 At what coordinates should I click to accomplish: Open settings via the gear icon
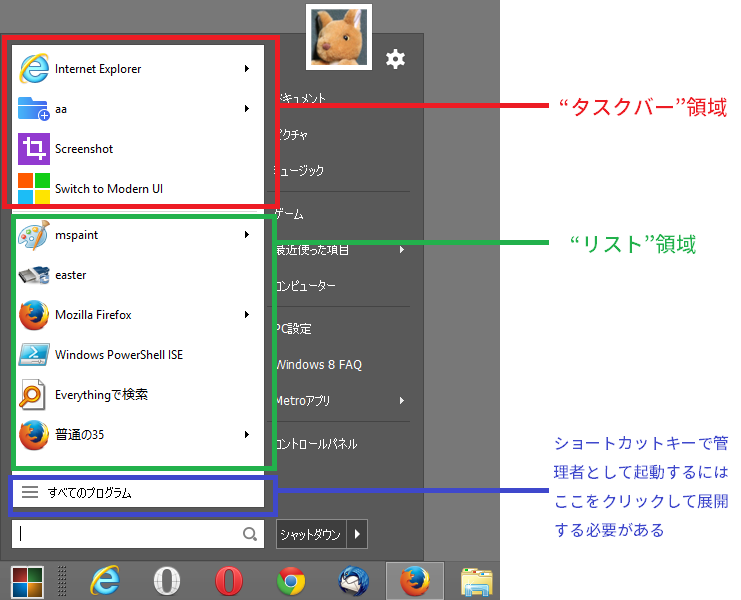click(x=395, y=59)
